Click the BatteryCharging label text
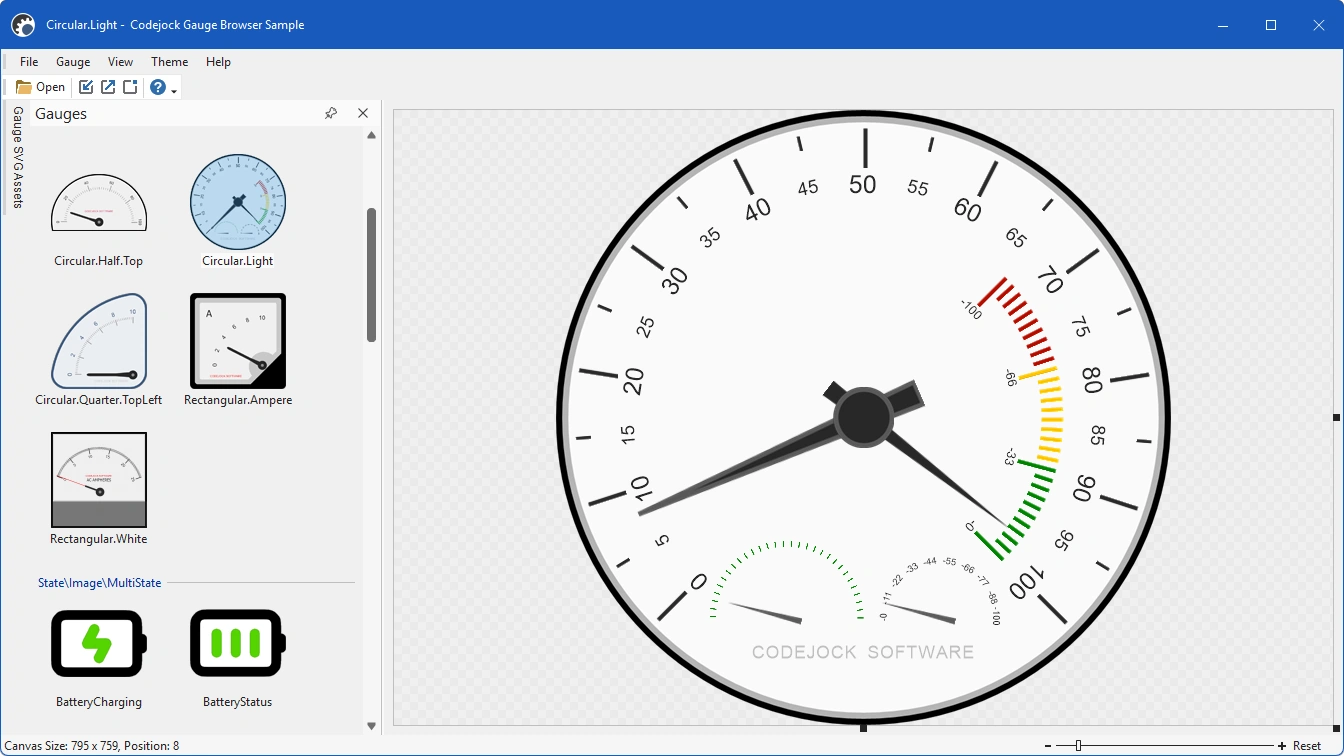The height and width of the screenshot is (756, 1344). (x=99, y=702)
